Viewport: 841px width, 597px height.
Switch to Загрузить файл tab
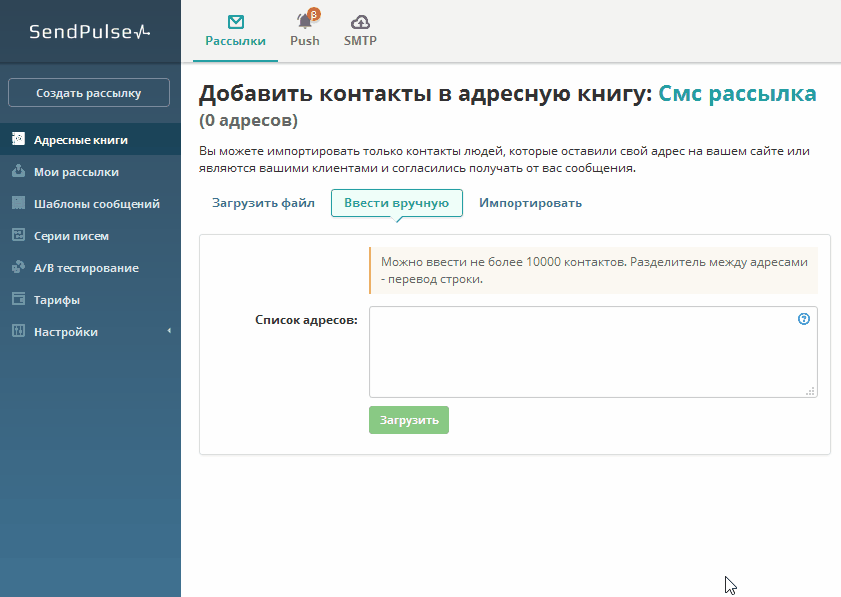point(263,203)
